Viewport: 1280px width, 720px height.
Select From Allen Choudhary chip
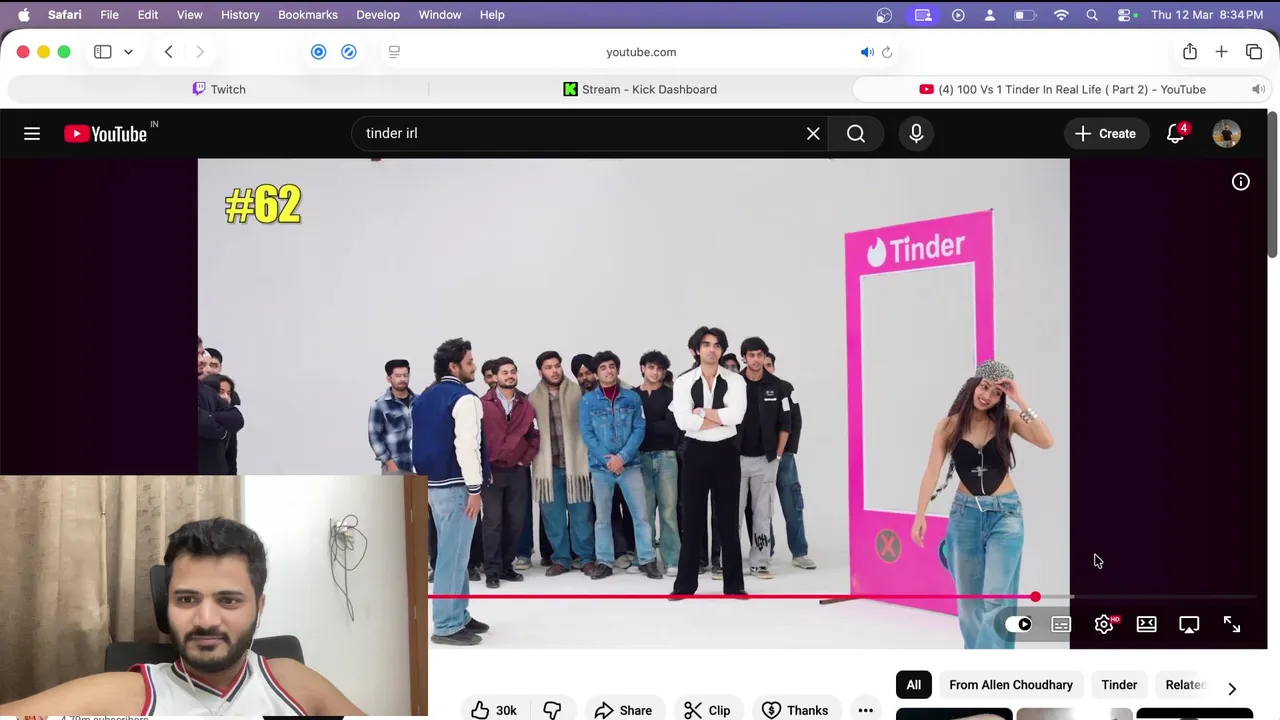1010,685
